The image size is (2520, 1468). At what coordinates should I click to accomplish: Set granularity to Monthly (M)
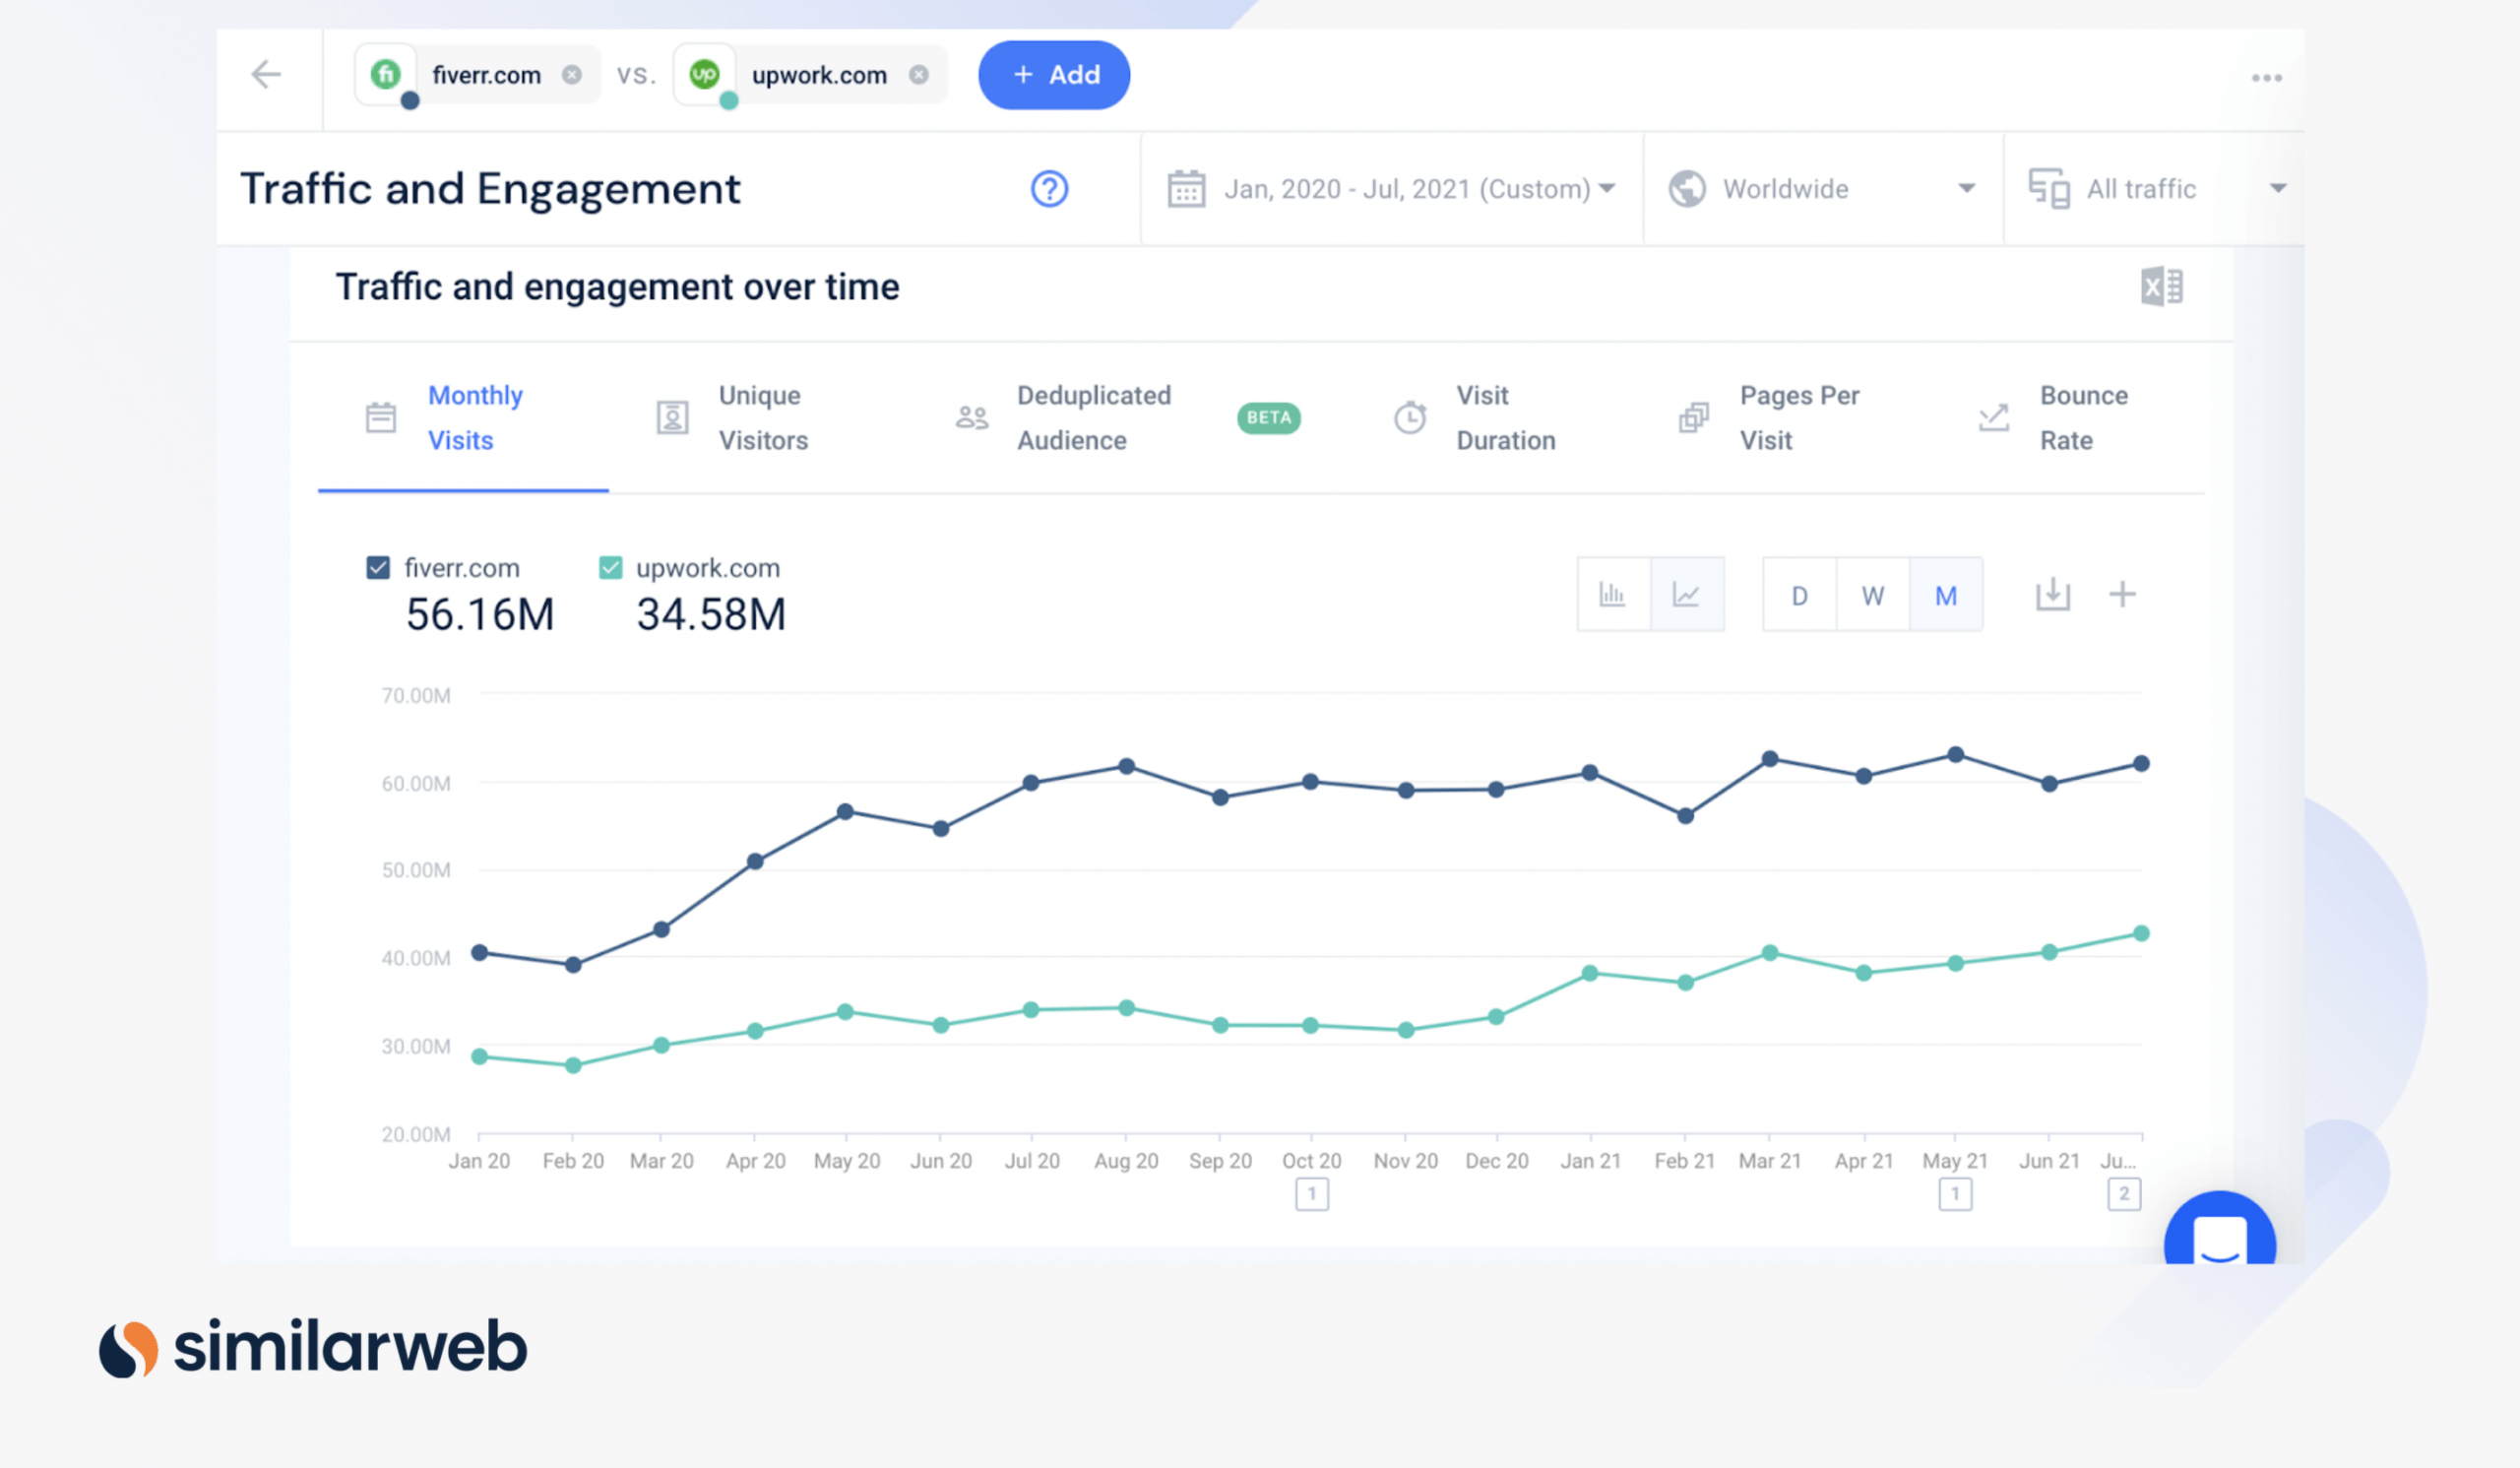tap(1945, 596)
